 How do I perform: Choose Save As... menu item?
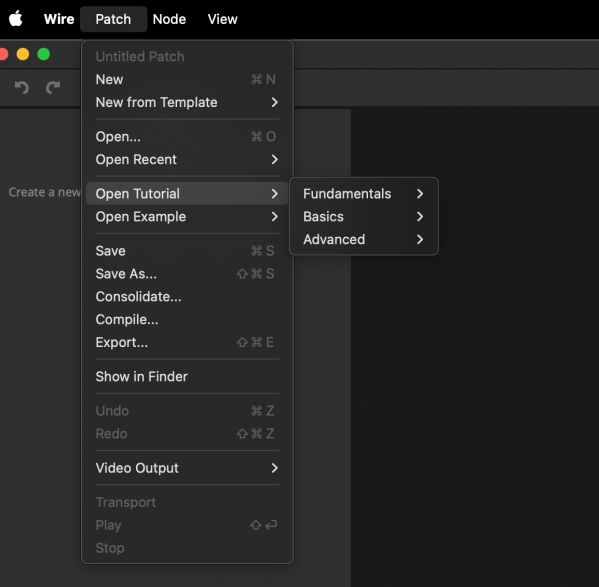coord(187,274)
